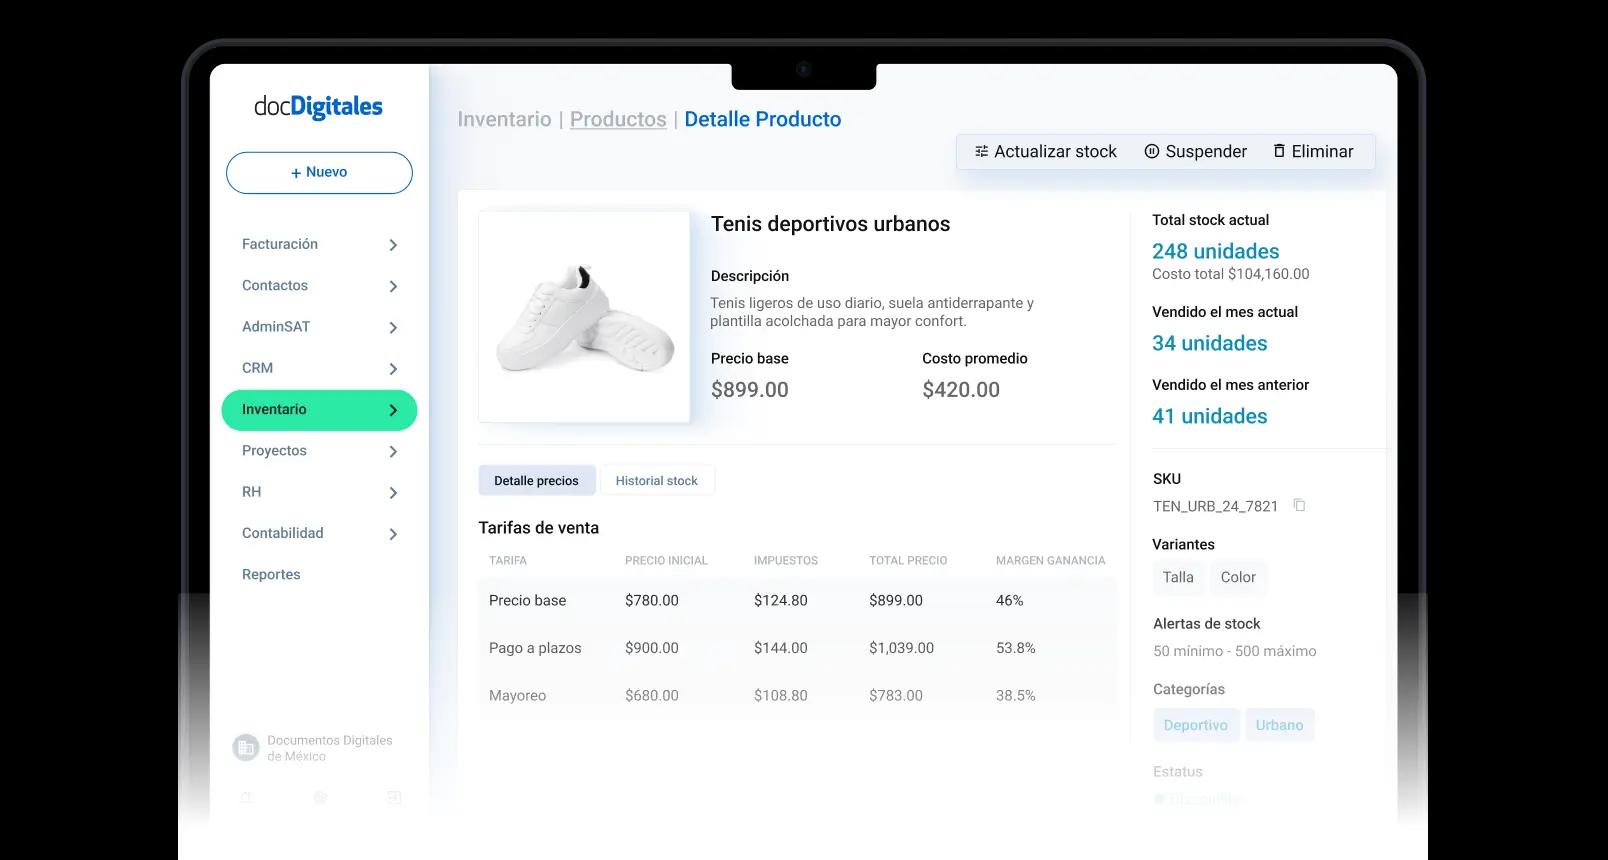Open Contabilidad in the sidebar
This screenshot has height=860, width=1608.
pyautogui.click(x=283, y=533)
